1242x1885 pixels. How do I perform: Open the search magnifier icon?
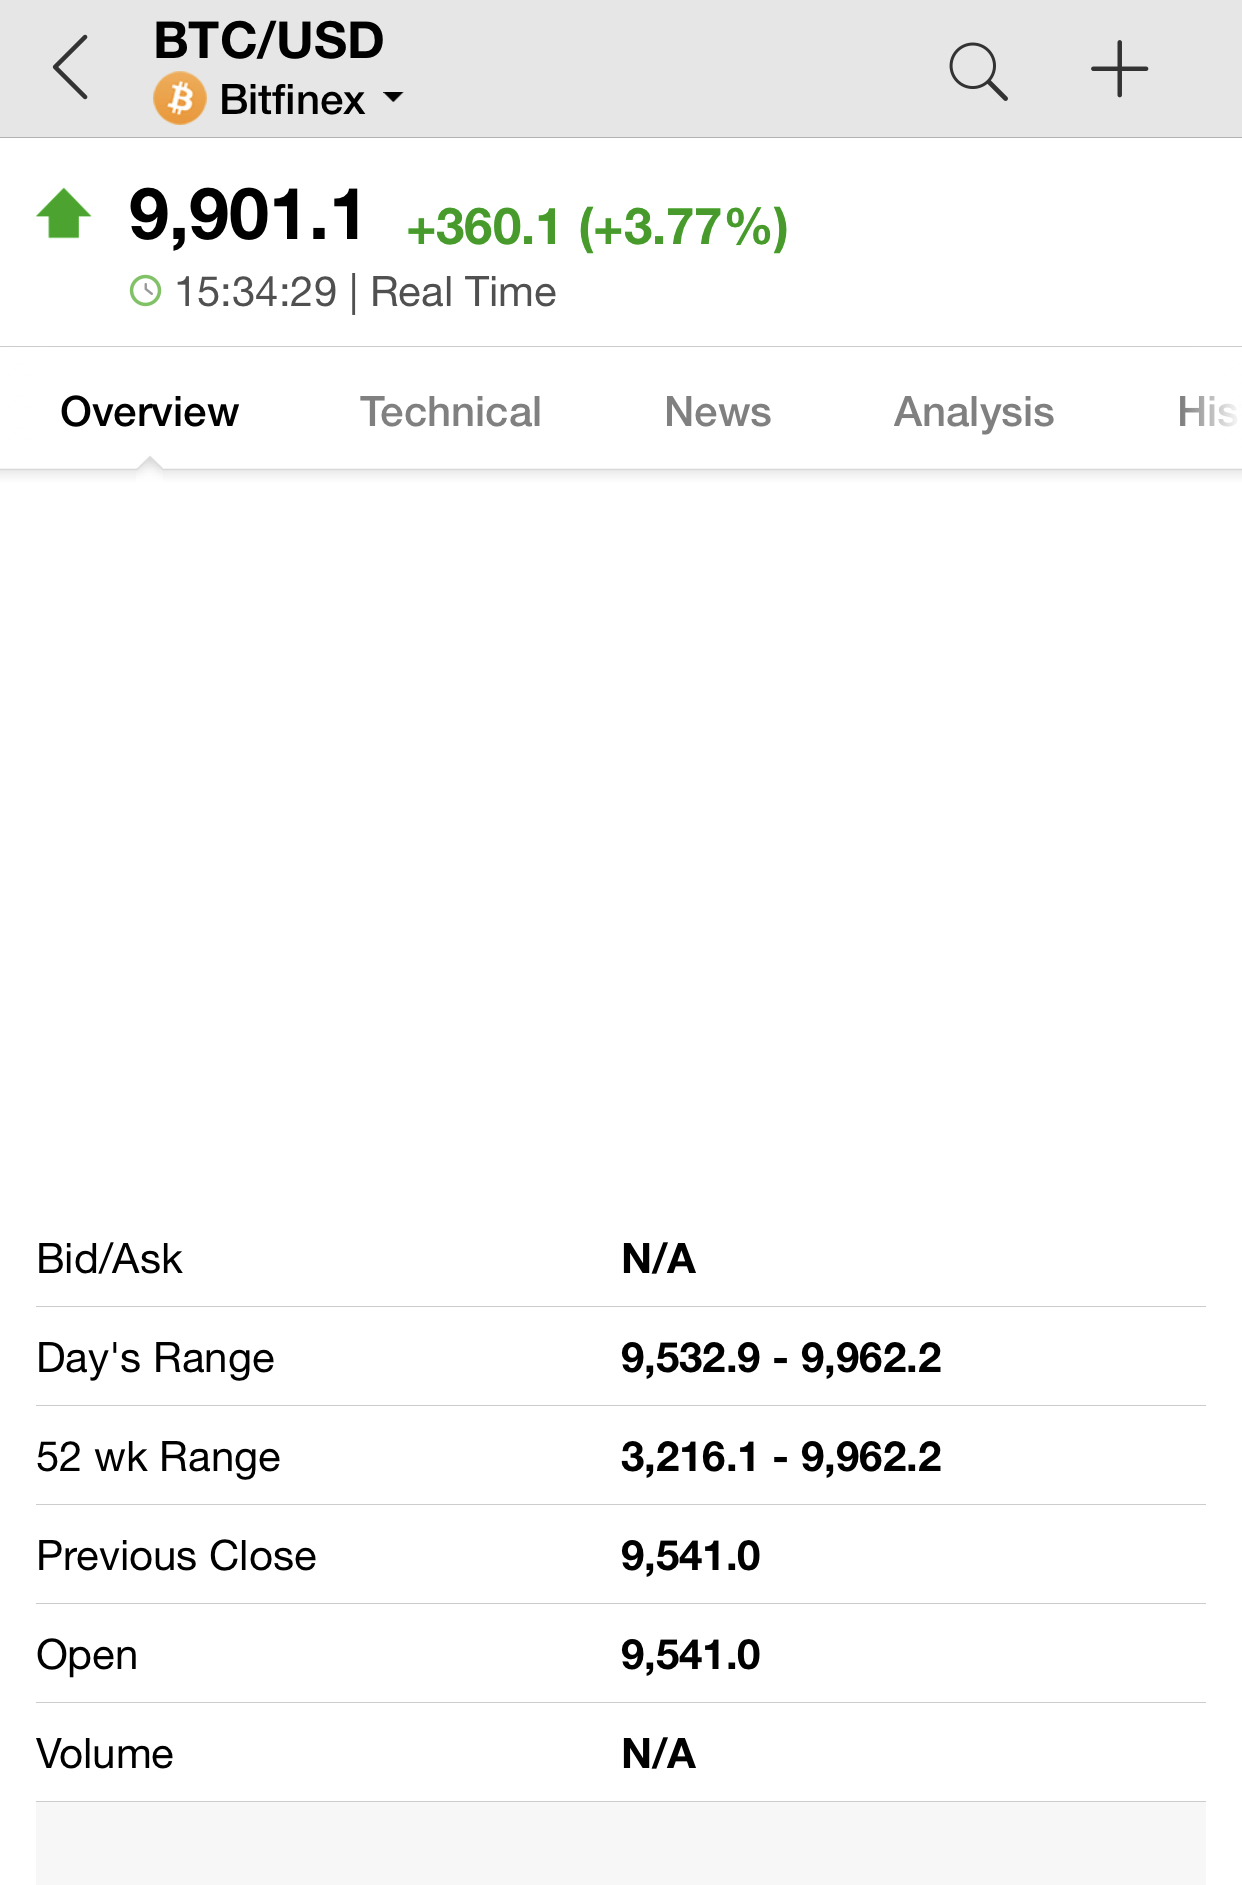(978, 70)
